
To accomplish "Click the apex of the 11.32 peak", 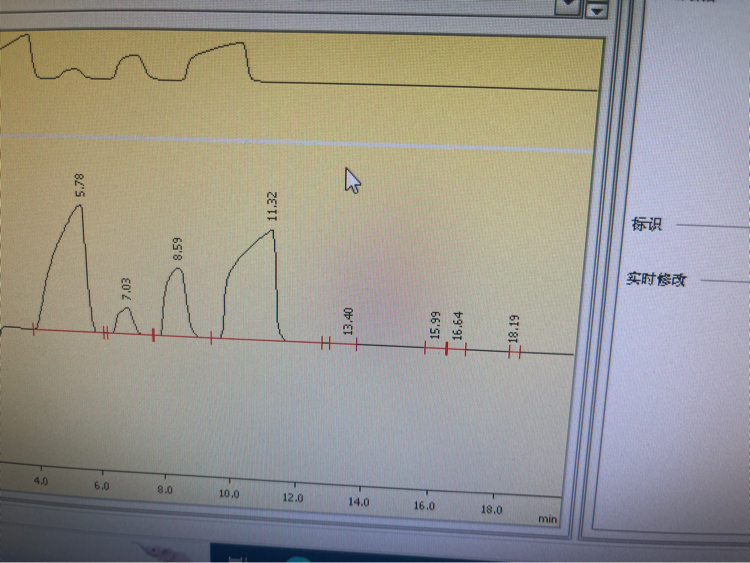I will [x=272, y=231].
